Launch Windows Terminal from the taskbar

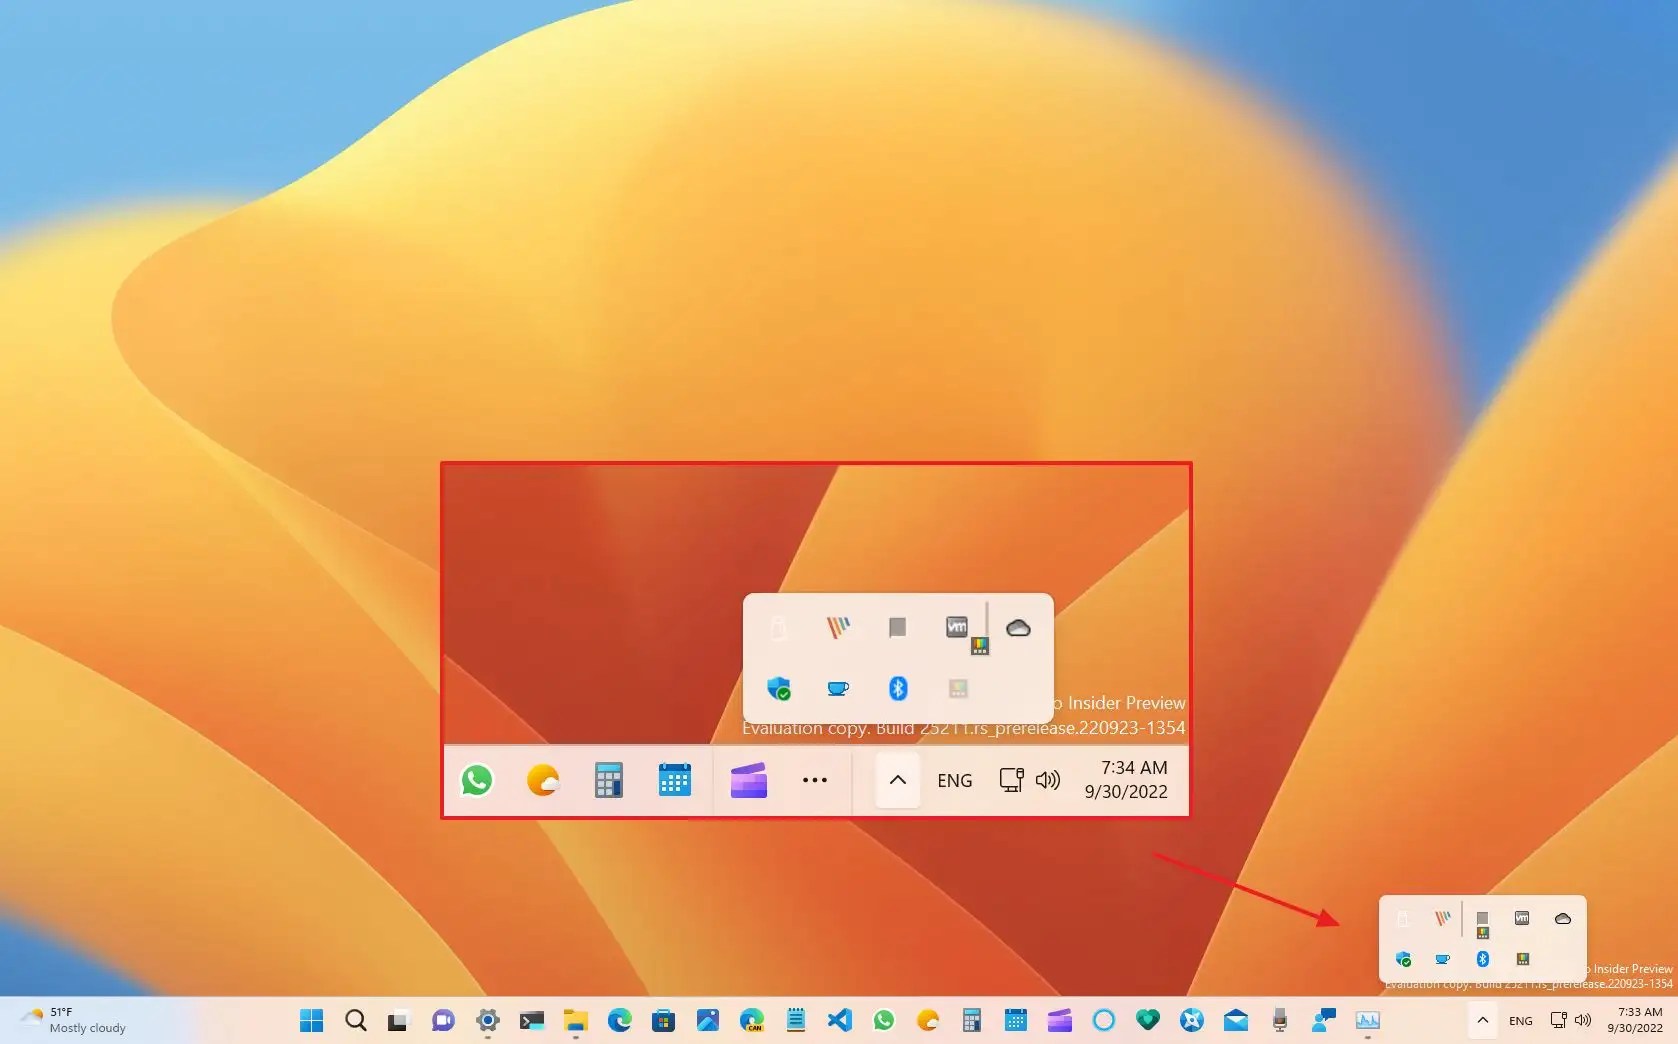tap(531, 1021)
